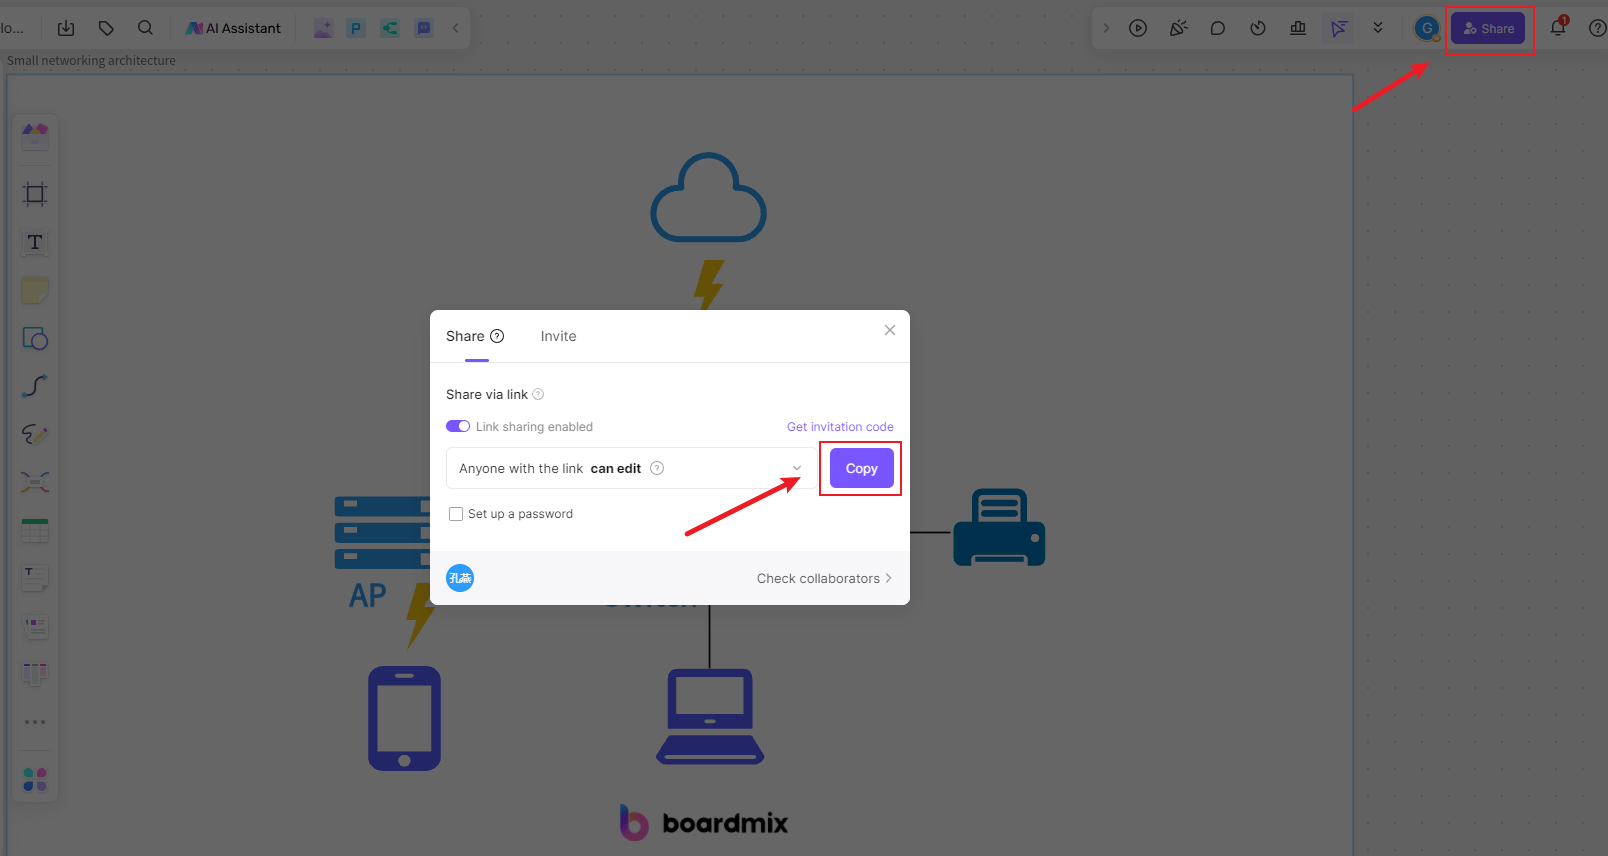Open comments with the speech bubble icon
The image size is (1608, 856).
click(x=1218, y=28)
